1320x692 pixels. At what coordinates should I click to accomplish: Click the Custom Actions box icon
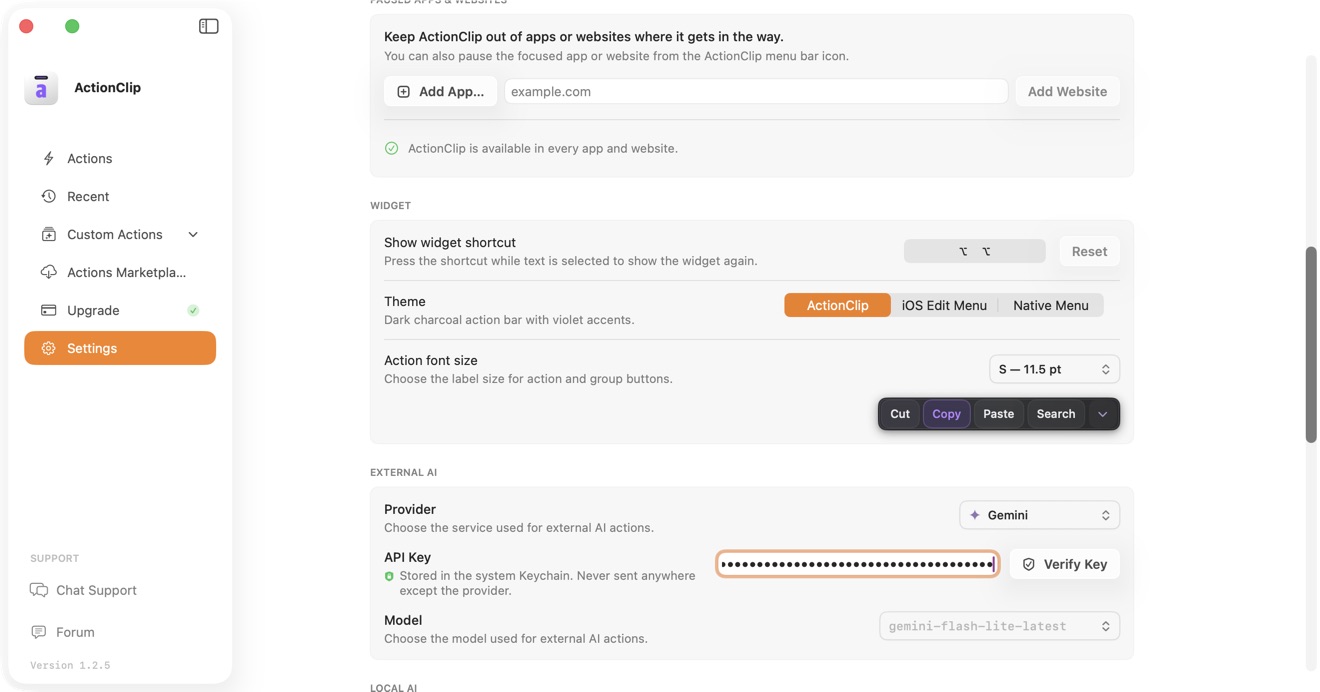coord(48,234)
